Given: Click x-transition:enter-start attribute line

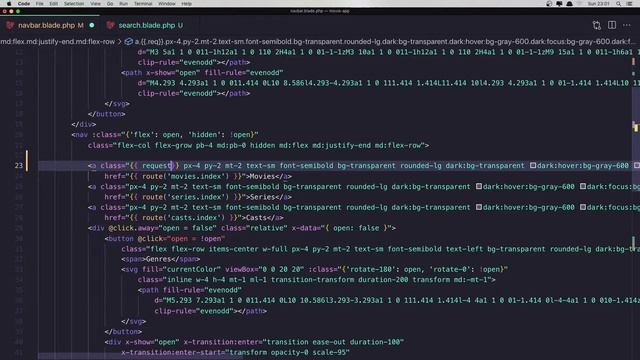Looking at the screenshot, I should [235, 352].
